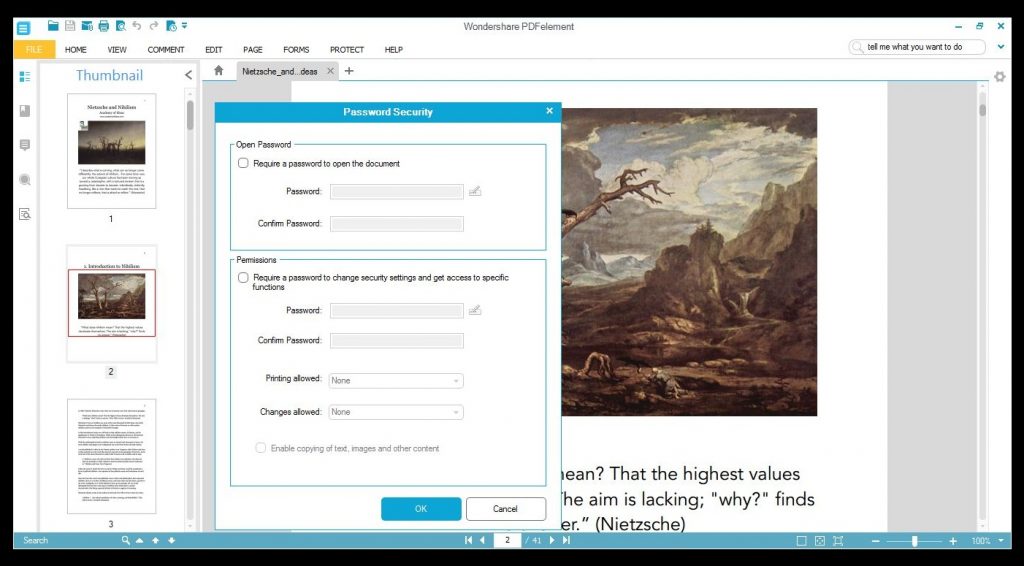Open the find-and-replace icon in left sidebar

coord(25,214)
